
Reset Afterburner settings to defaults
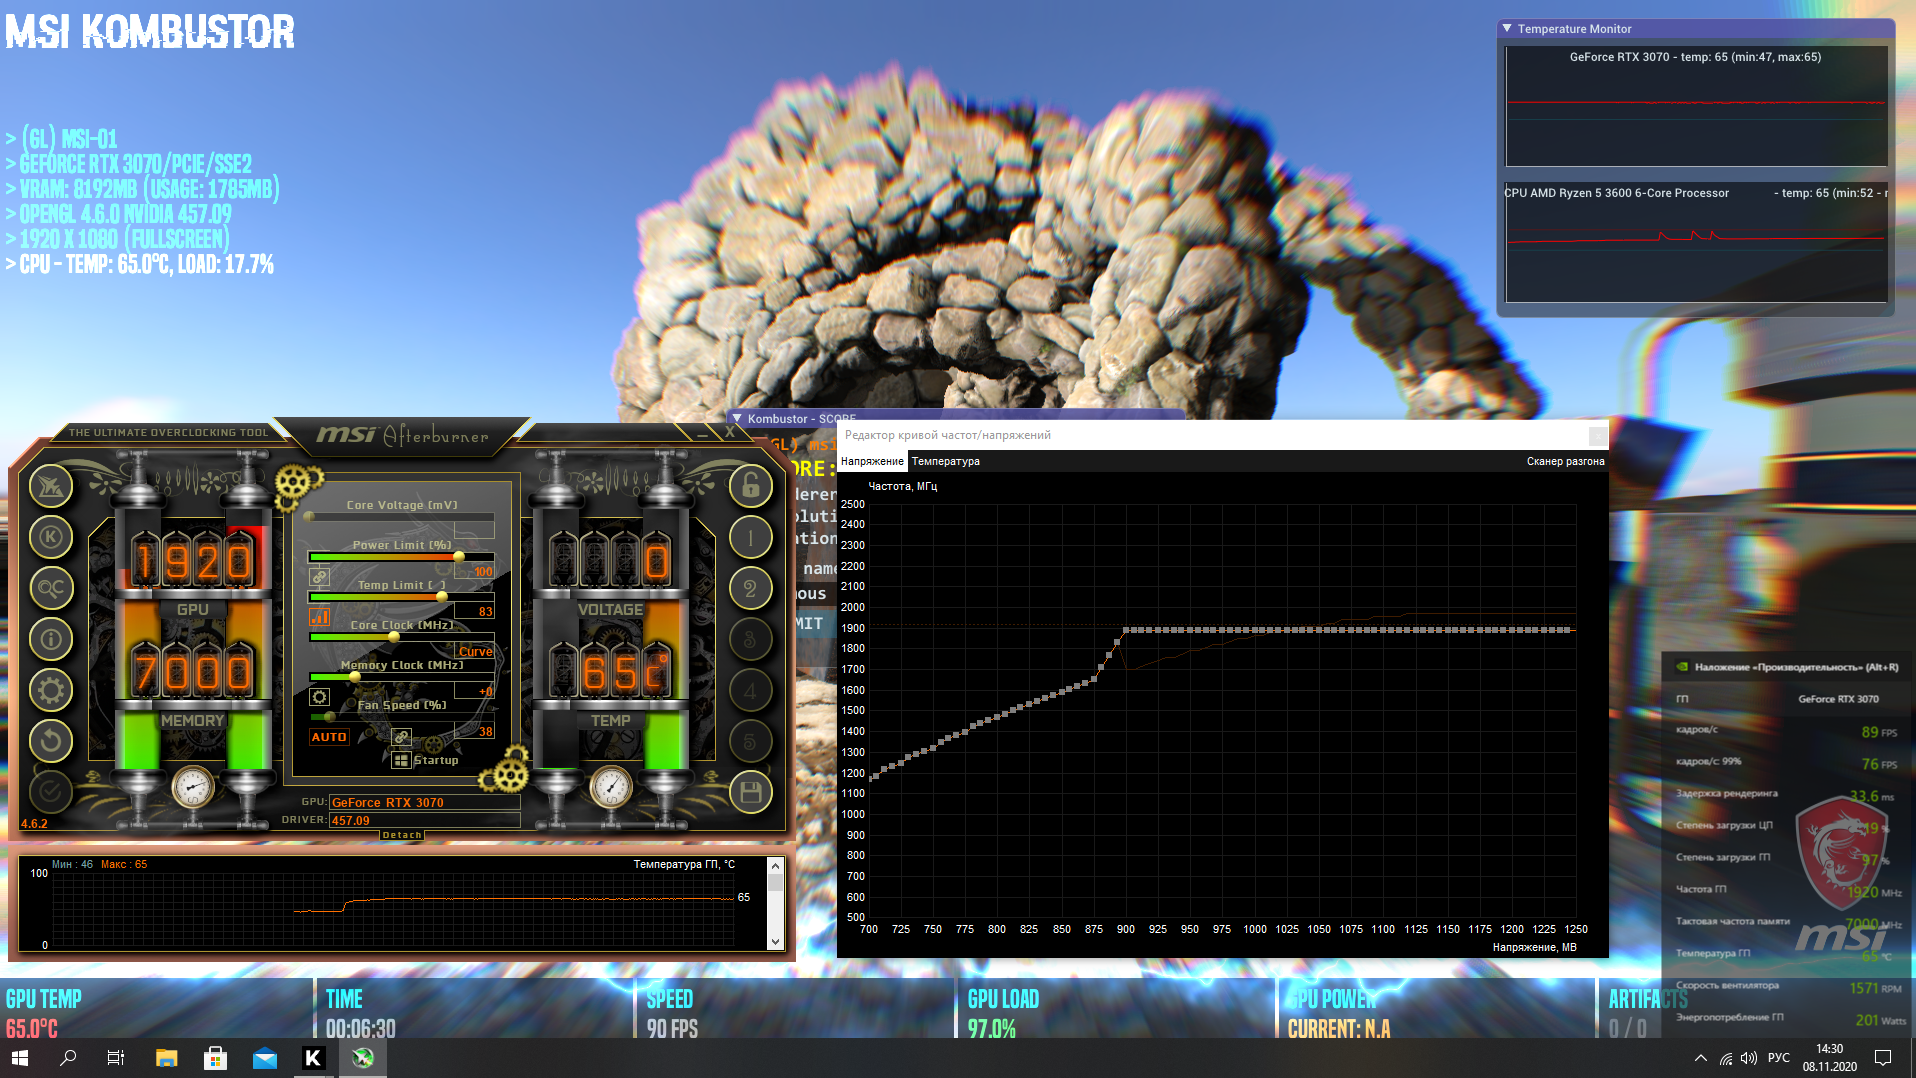pyautogui.click(x=51, y=741)
